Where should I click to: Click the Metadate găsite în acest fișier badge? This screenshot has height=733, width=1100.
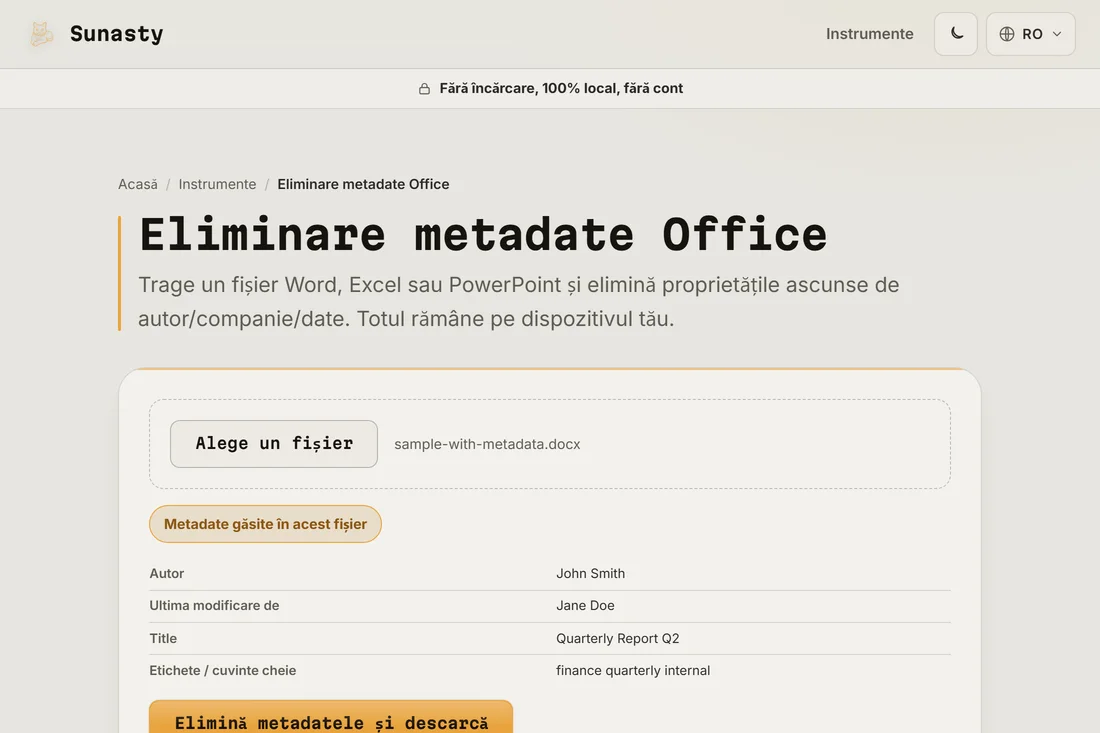pos(265,524)
